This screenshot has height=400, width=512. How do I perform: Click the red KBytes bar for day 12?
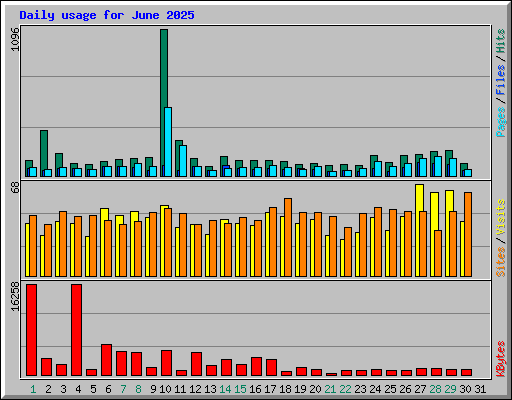click(x=196, y=364)
